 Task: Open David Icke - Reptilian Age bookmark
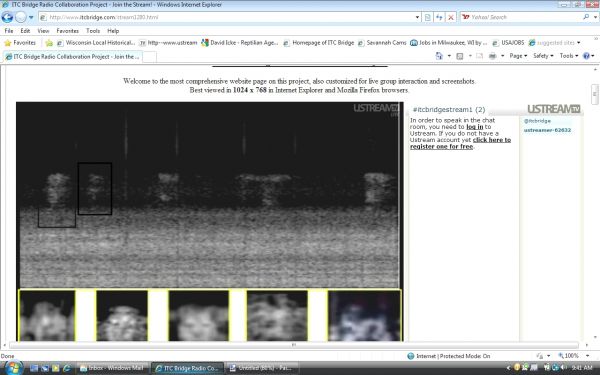coord(240,43)
